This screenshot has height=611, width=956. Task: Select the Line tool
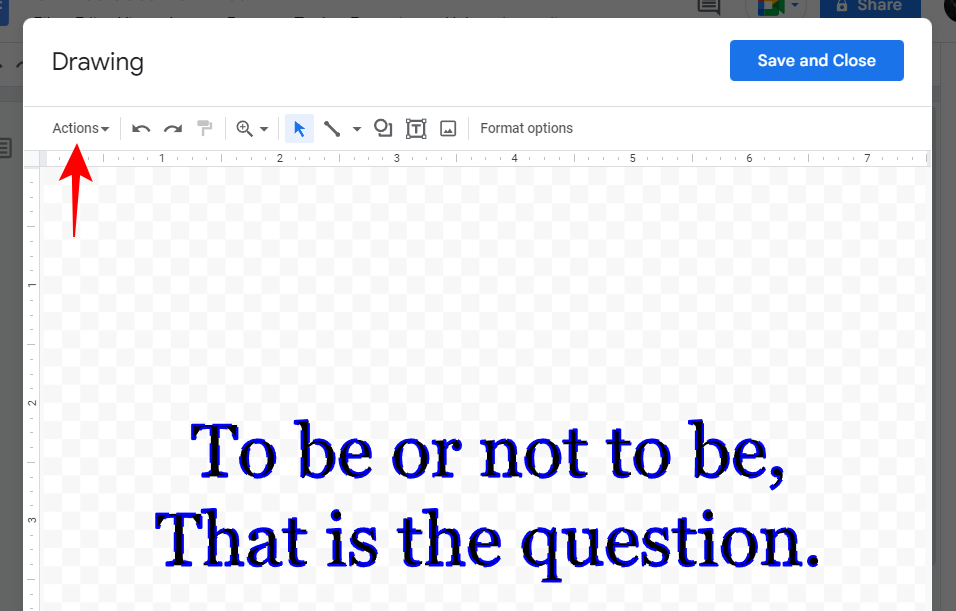coord(332,128)
